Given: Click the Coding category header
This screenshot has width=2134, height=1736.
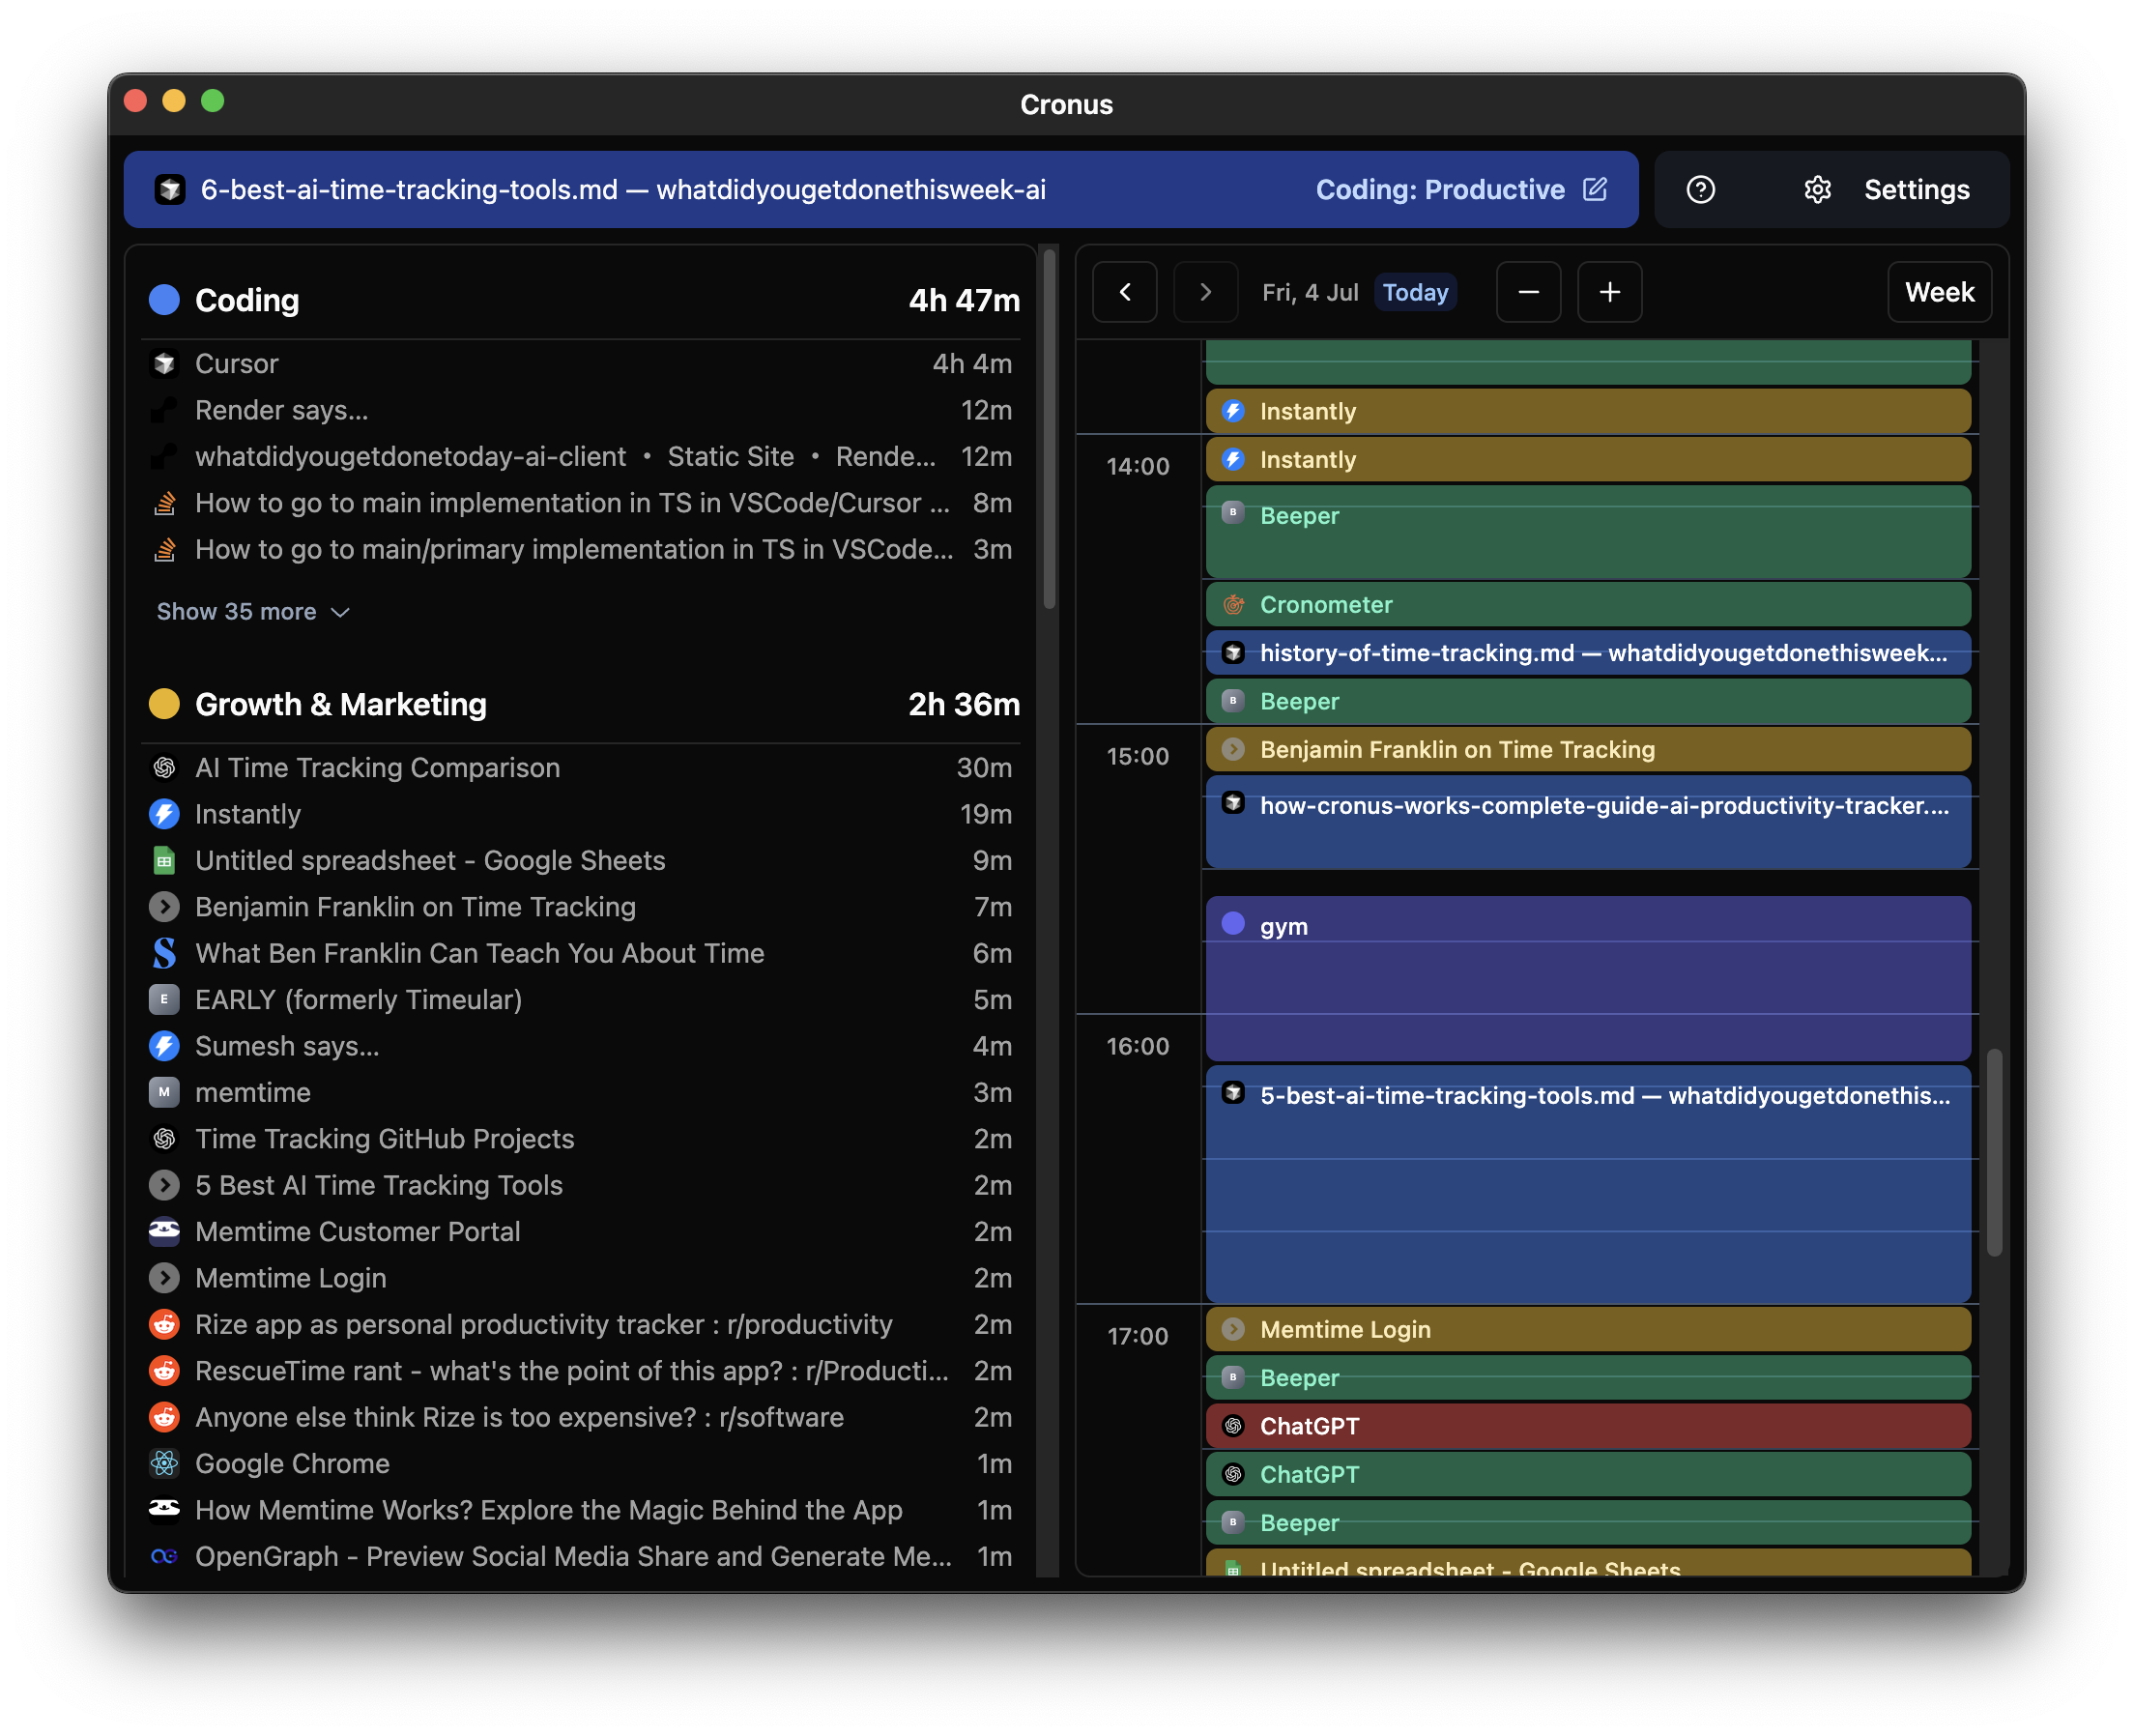Looking at the screenshot, I should point(580,299).
